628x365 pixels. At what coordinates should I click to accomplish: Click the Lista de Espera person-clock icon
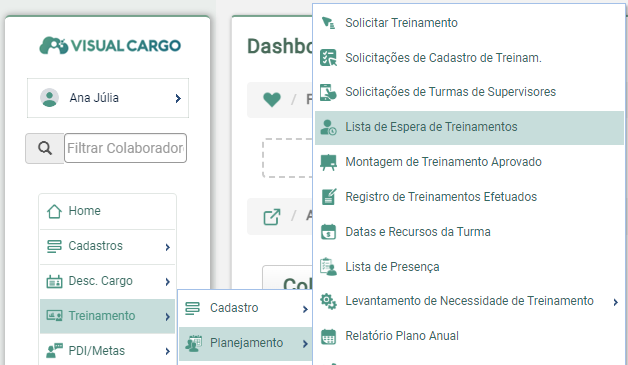(x=328, y=127)
